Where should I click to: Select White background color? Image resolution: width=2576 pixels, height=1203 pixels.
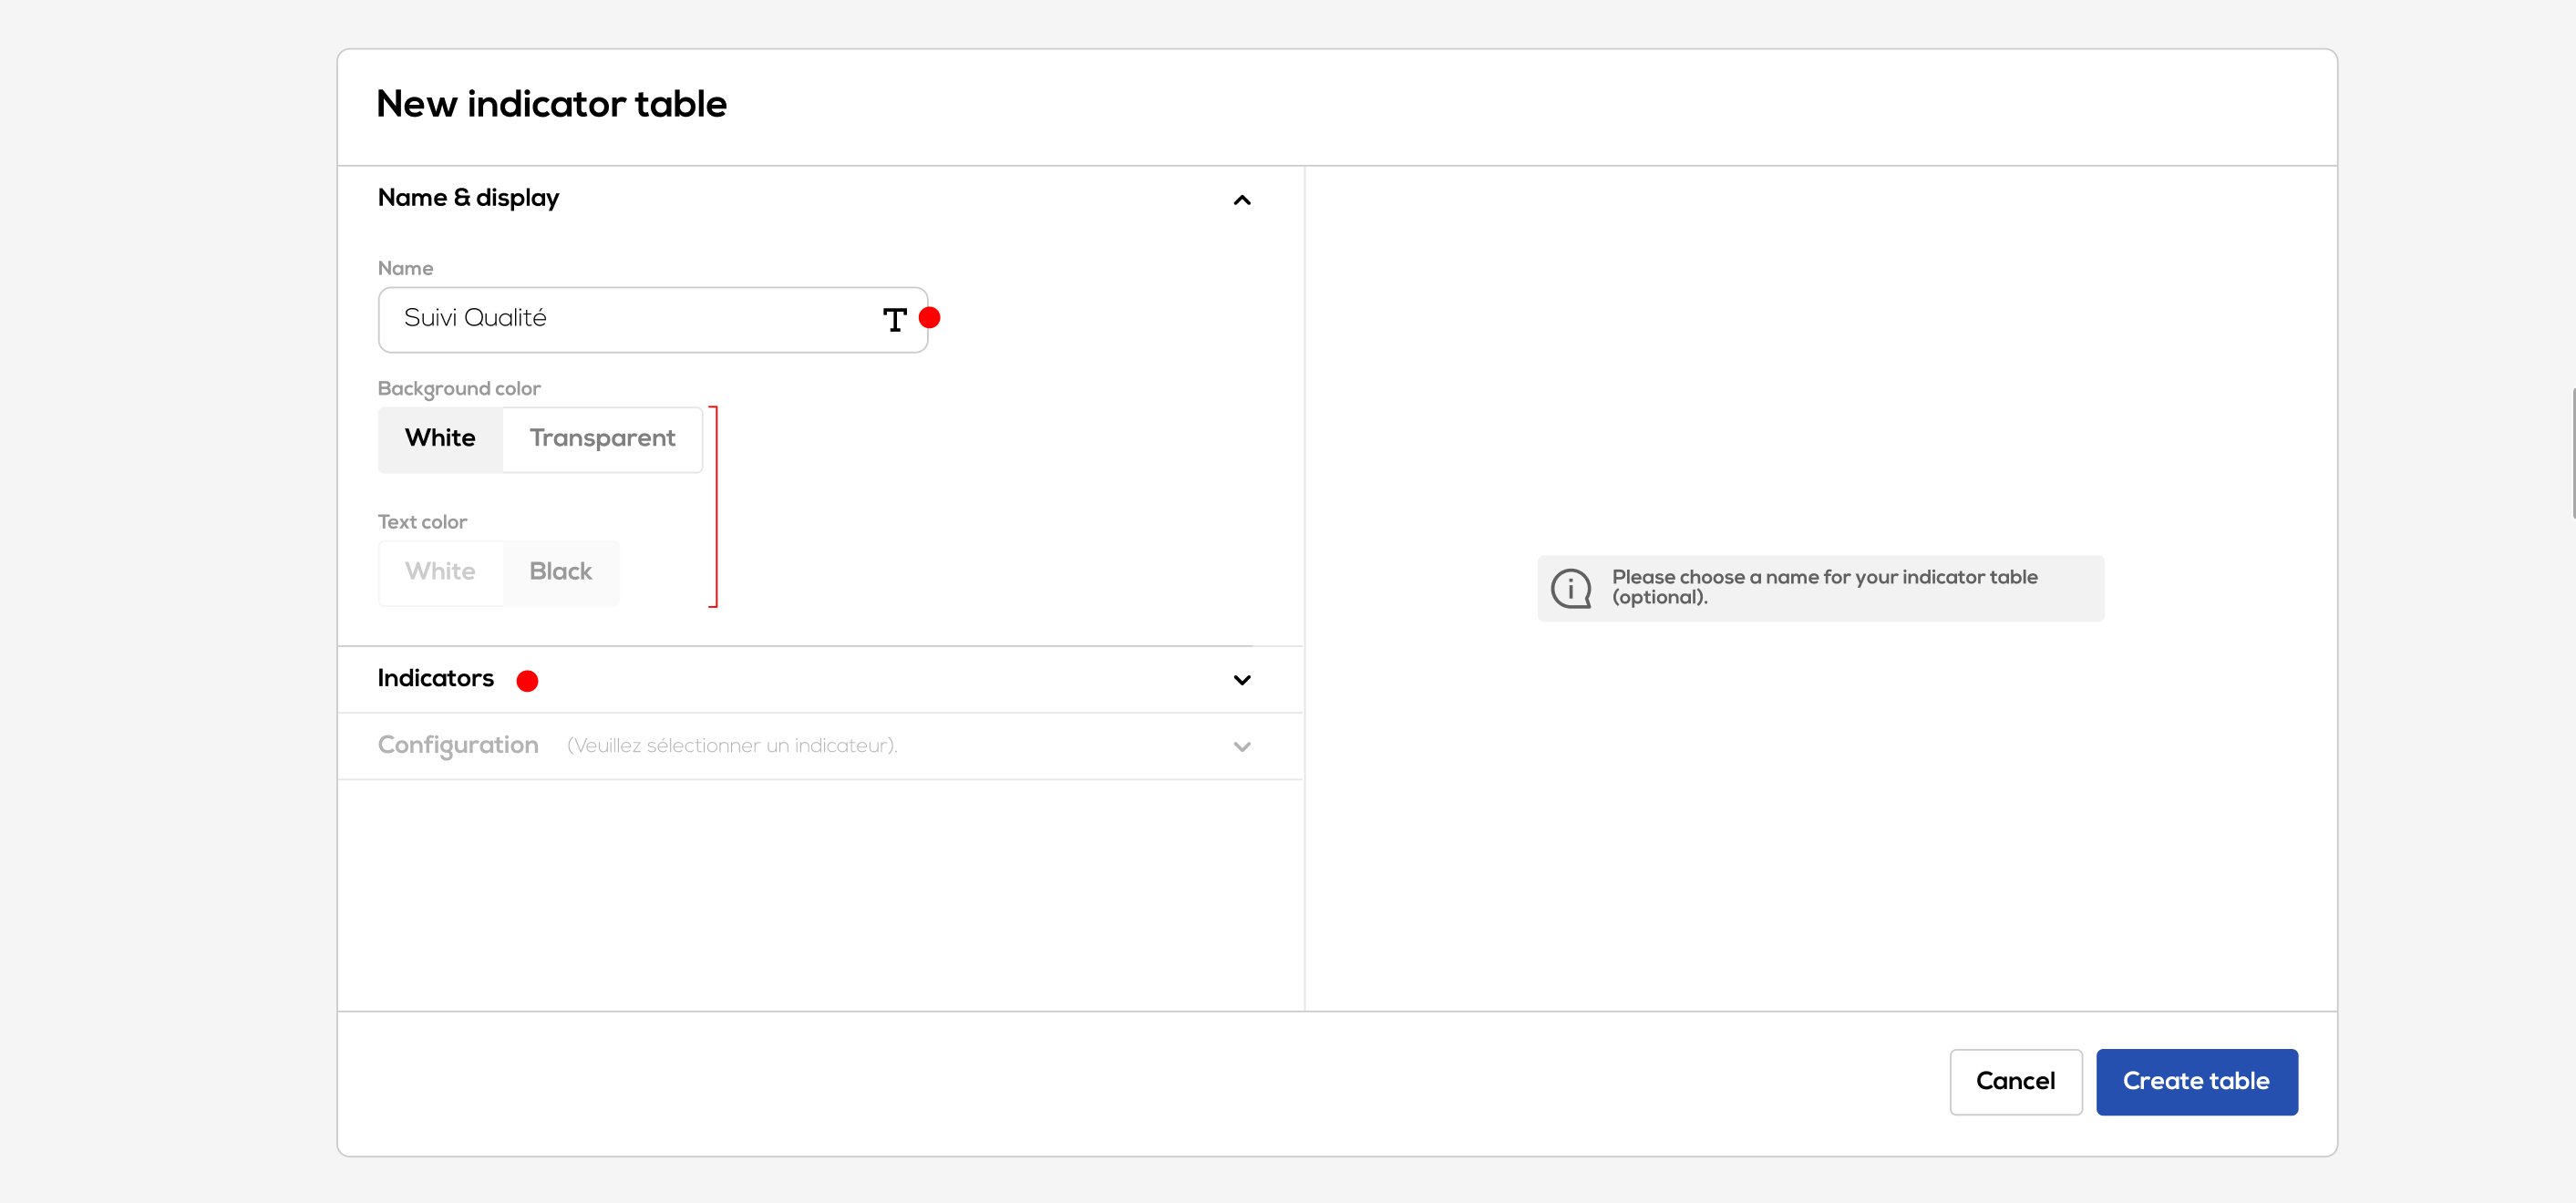coord(440,438)
